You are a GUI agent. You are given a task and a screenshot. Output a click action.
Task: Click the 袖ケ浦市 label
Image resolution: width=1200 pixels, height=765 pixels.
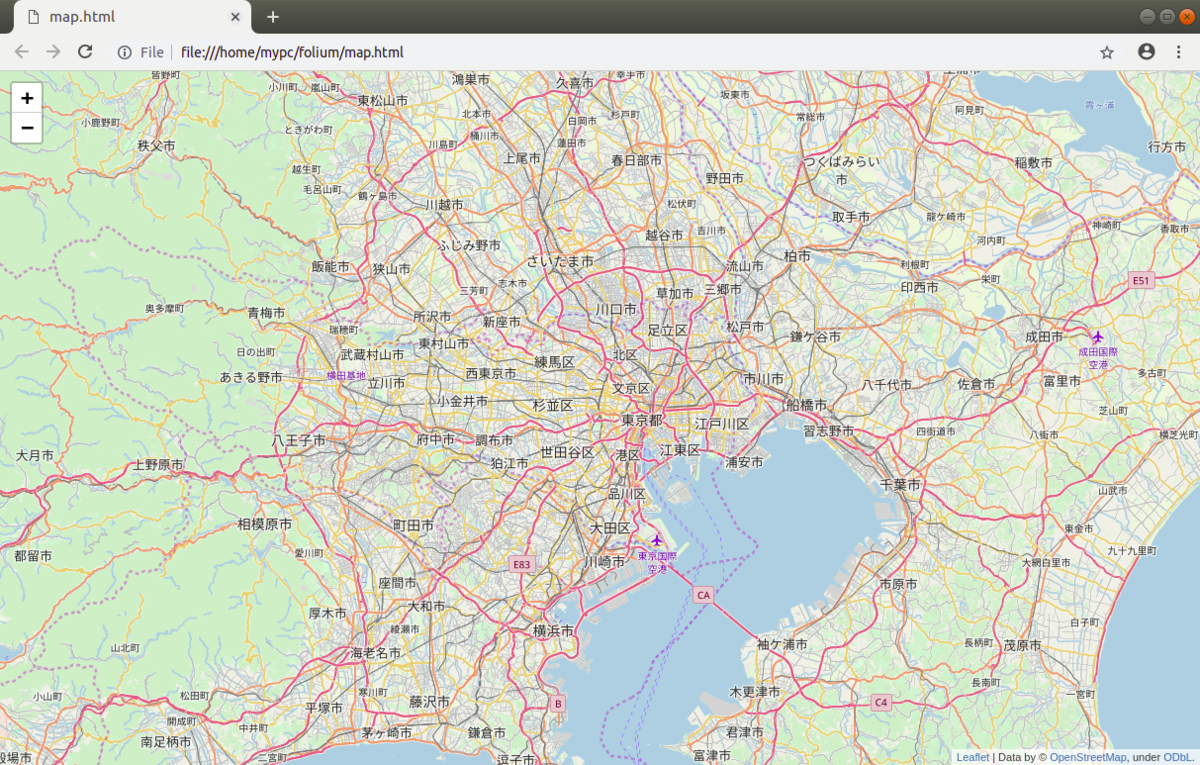[x=782, y=644]
